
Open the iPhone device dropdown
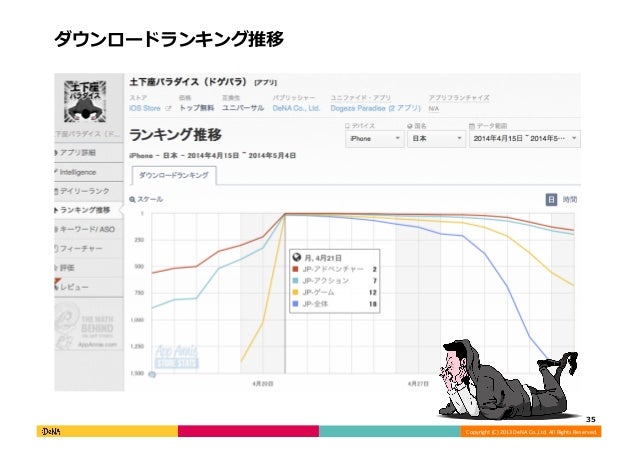point(374,138)
